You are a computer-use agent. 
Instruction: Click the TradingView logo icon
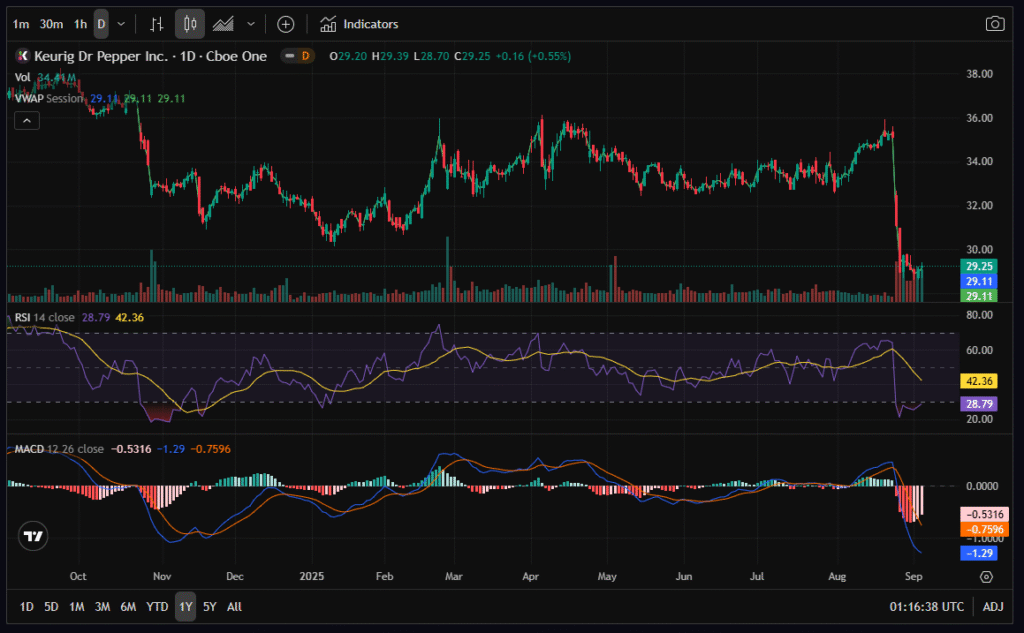click(x=34, y=536)
